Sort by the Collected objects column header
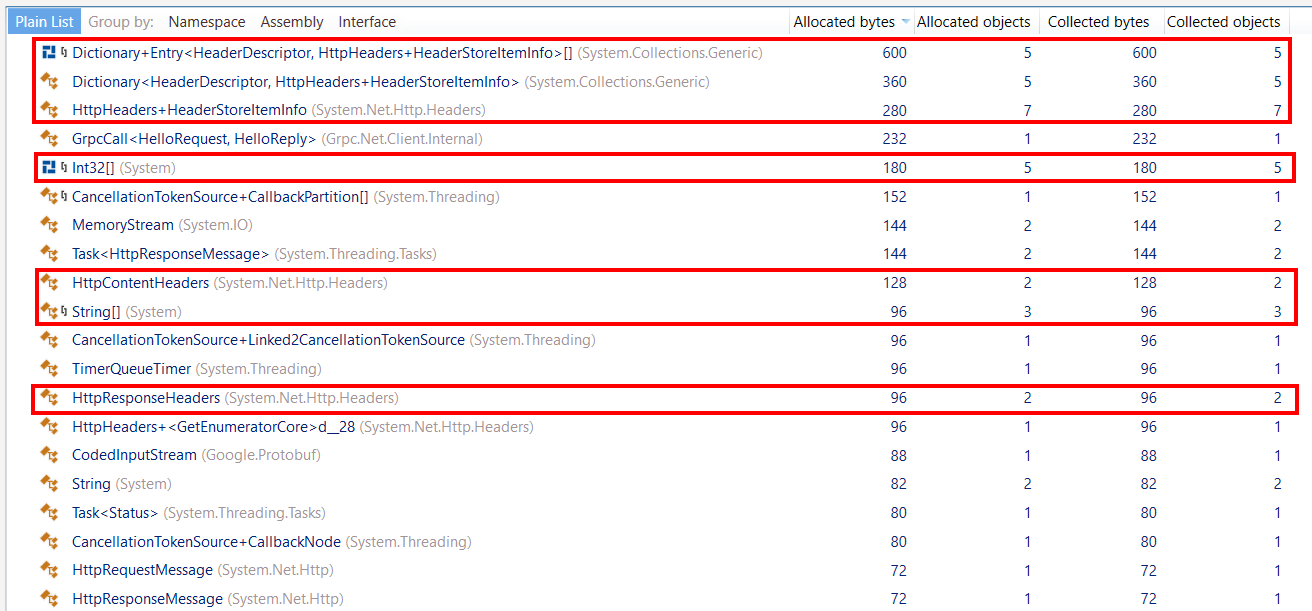Image resolution: width=1312 pixels, height=611 pixels. coord(1224,21)
